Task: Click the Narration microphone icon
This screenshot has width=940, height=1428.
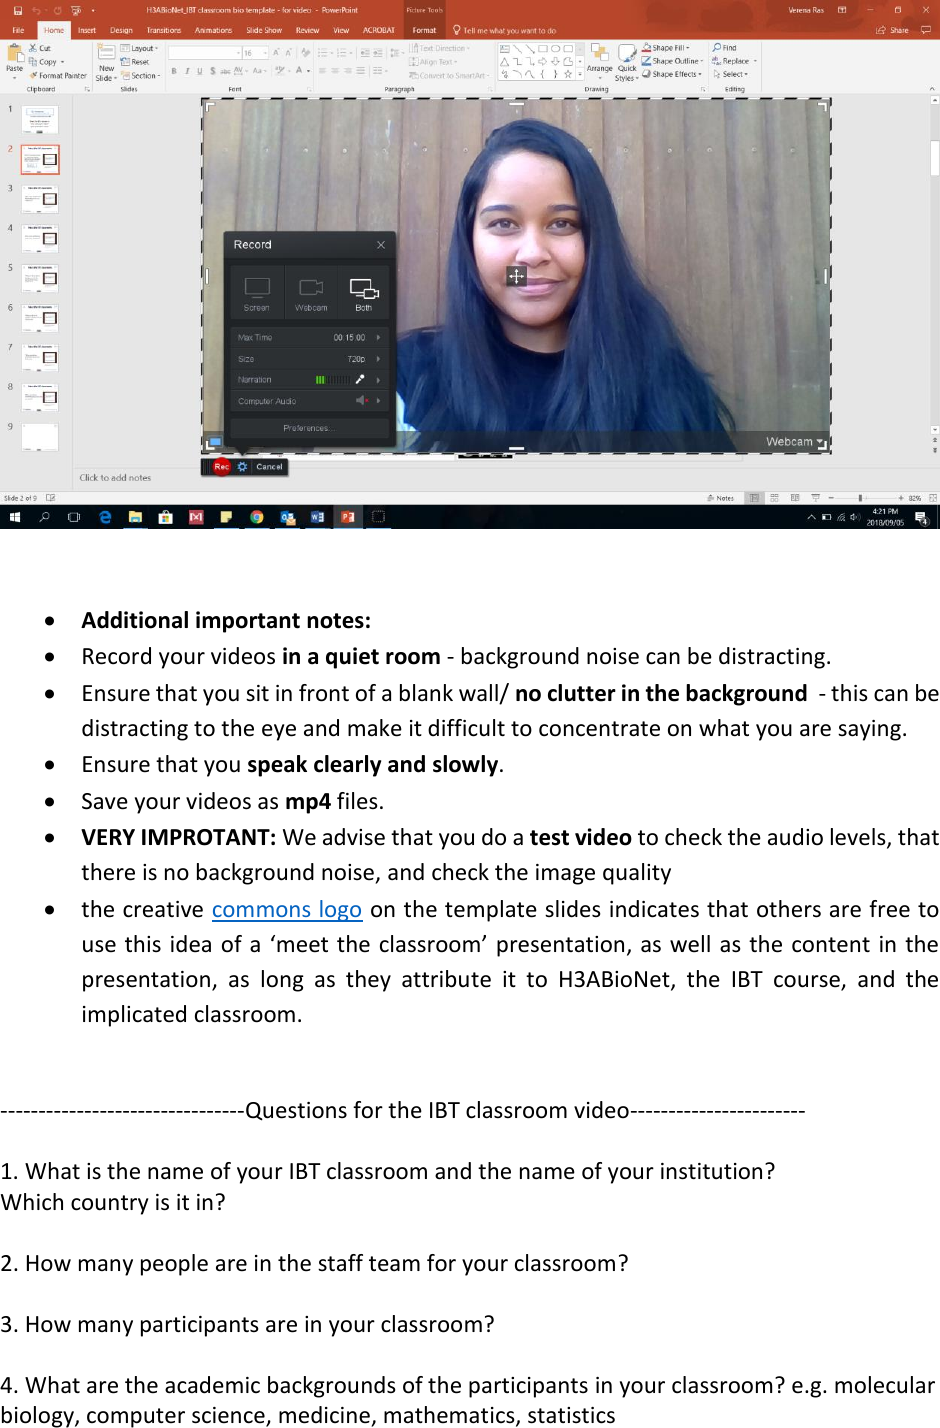Action: coord(360,379)
